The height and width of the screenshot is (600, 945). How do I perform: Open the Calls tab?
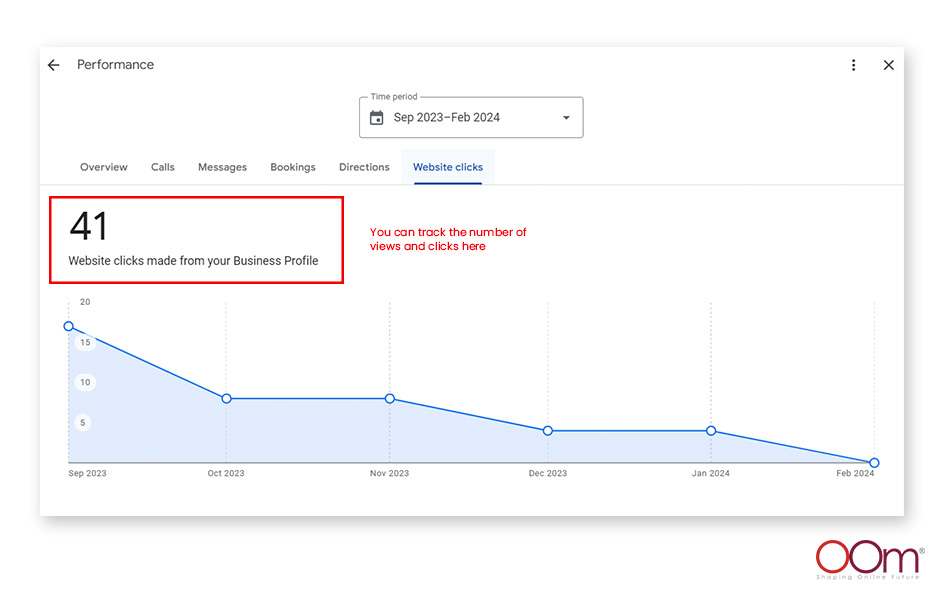pos(163,167)
